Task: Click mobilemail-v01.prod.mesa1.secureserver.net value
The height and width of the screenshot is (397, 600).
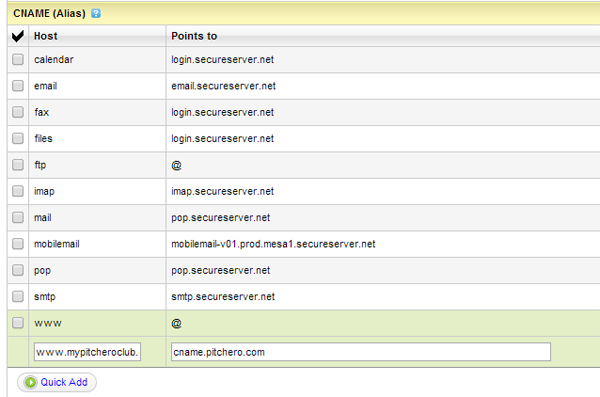Action: (x=273, y=244)
